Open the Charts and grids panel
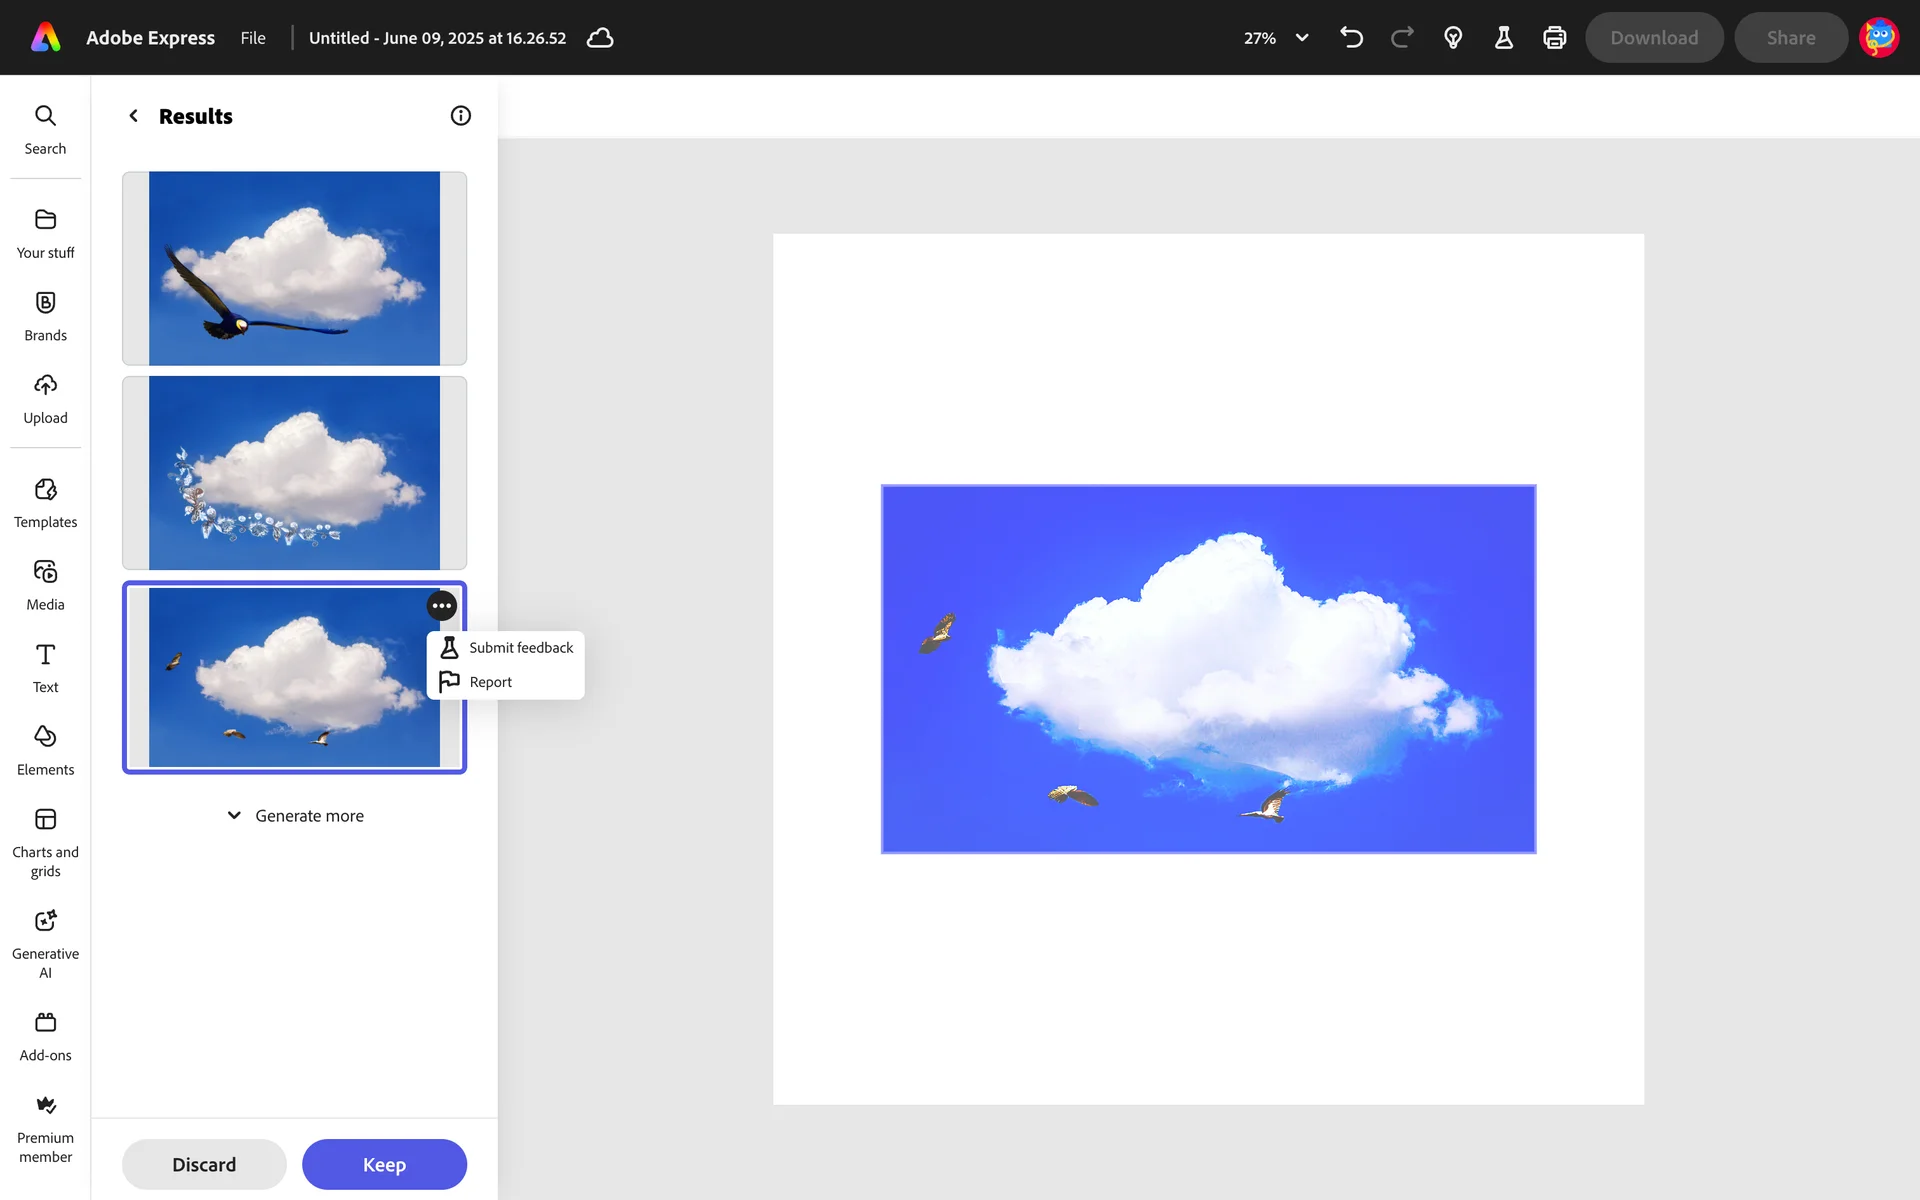Image resolution: width=1920 pixels, height=1200 pixels. (45, 843)
